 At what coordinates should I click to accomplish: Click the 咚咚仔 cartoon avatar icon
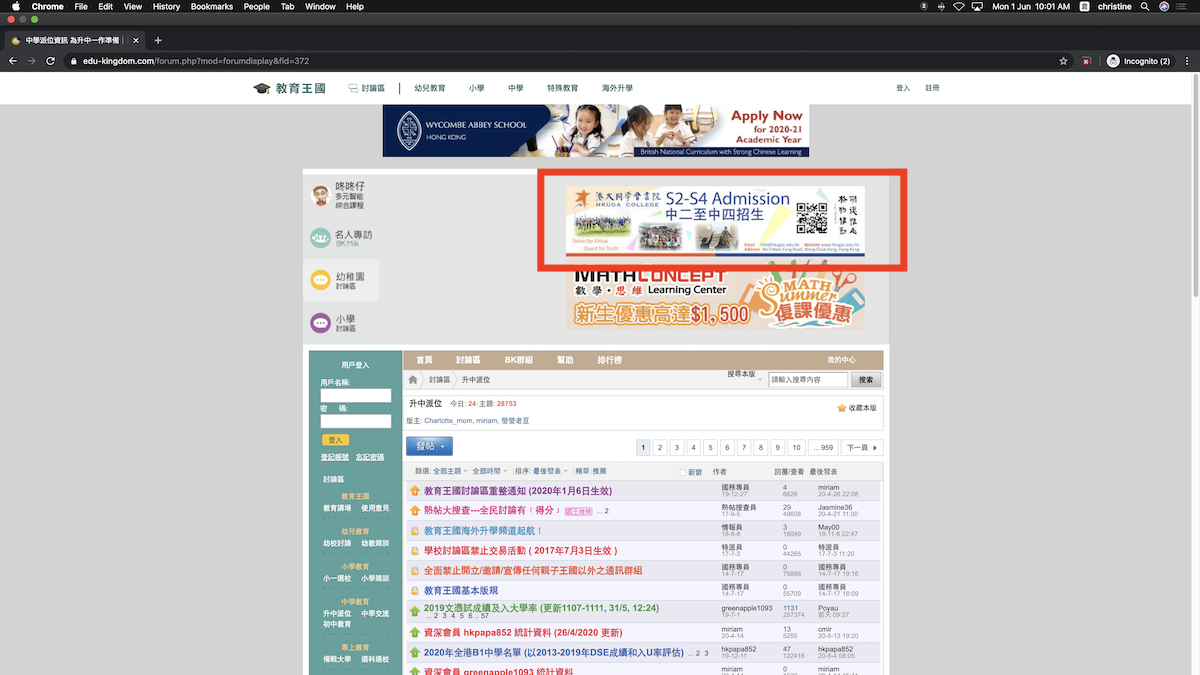tap(320, 195)
